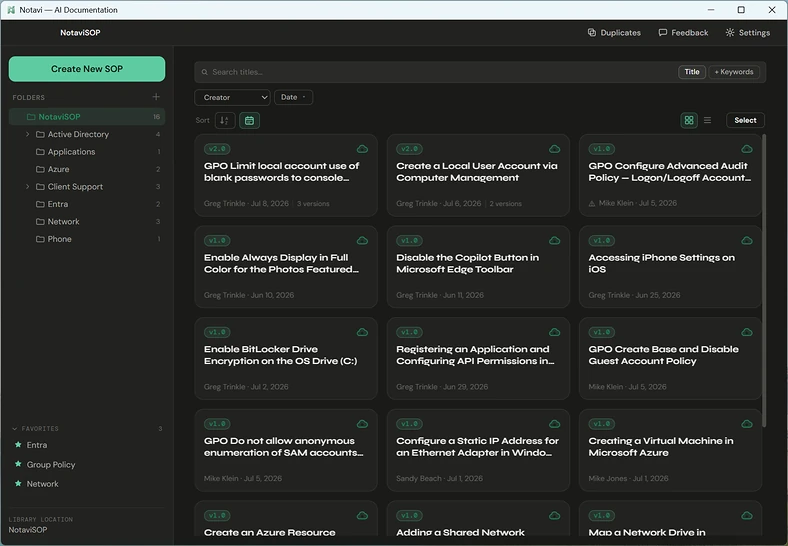Image resolution: width=788 pixels, height=546 pixels.
Task: Open the Network folder in Folders
Action: click(x=87, y=222)
